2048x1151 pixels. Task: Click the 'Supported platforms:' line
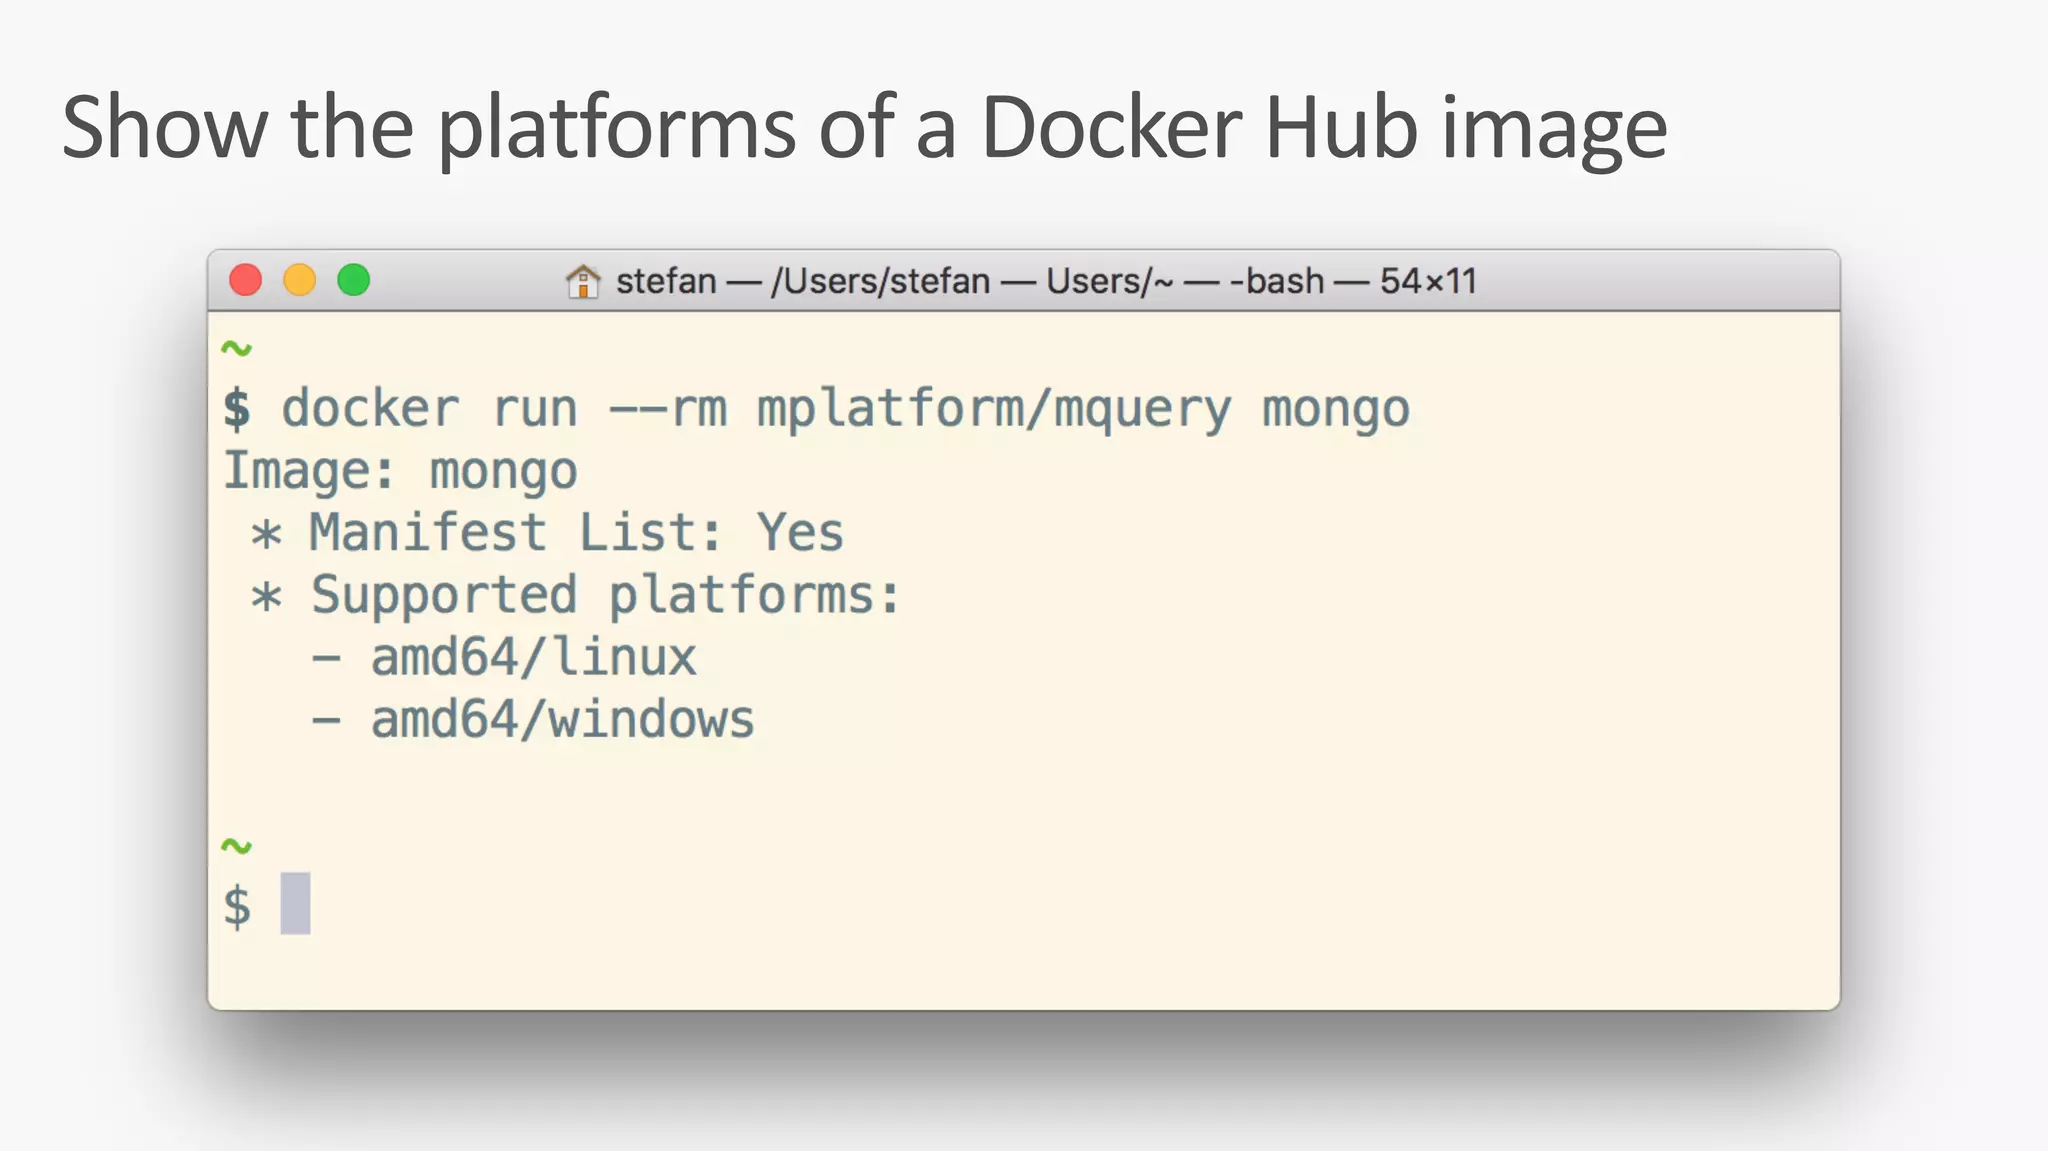point(606,596)
